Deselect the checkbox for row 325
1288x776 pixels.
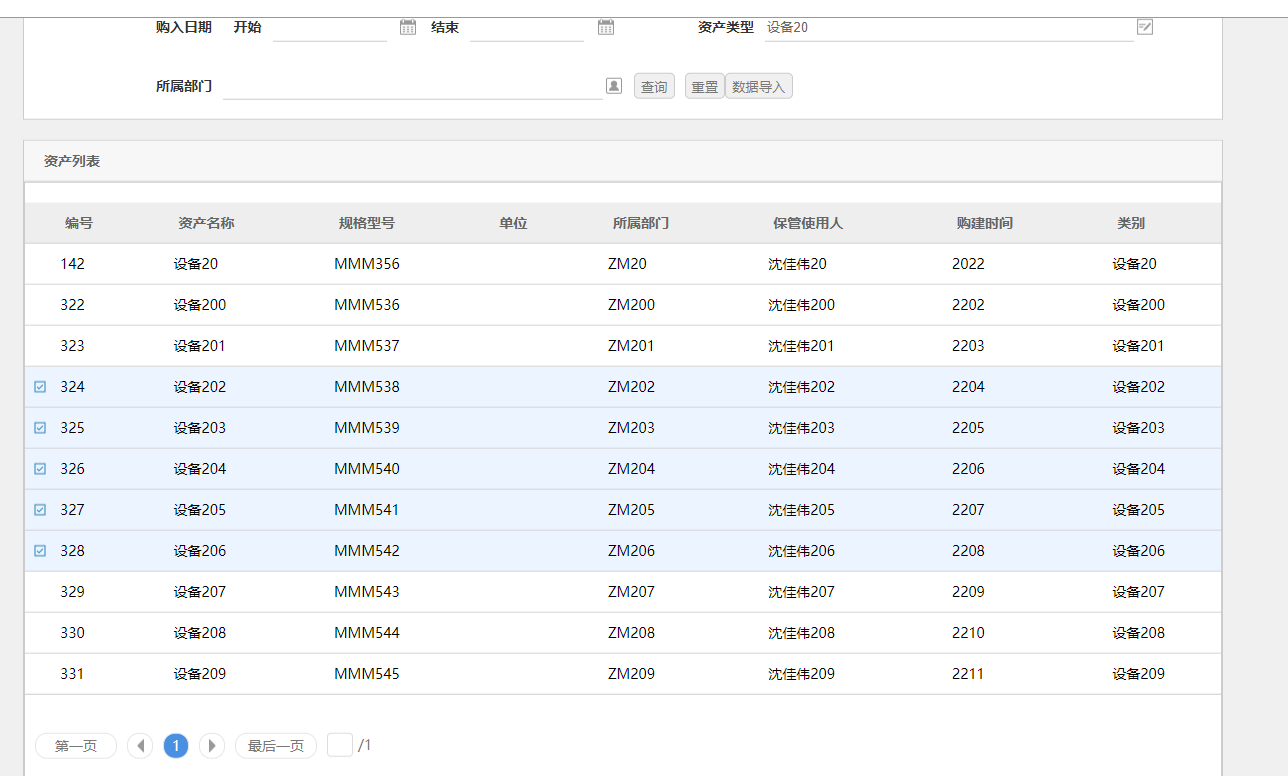[x=40, y=428]
